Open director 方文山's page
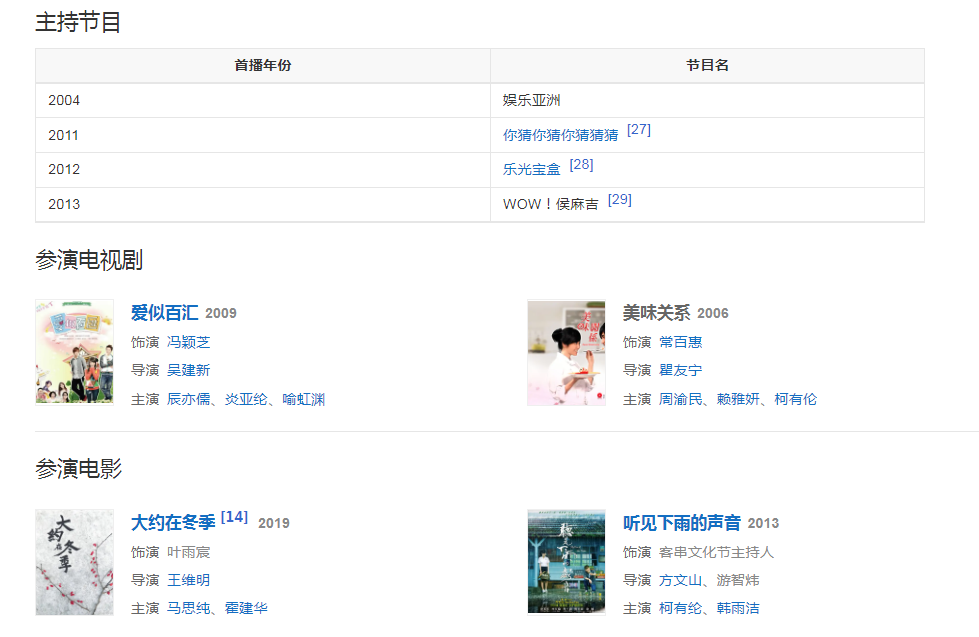This screenshot has height=637, width=979. [680, 580]
